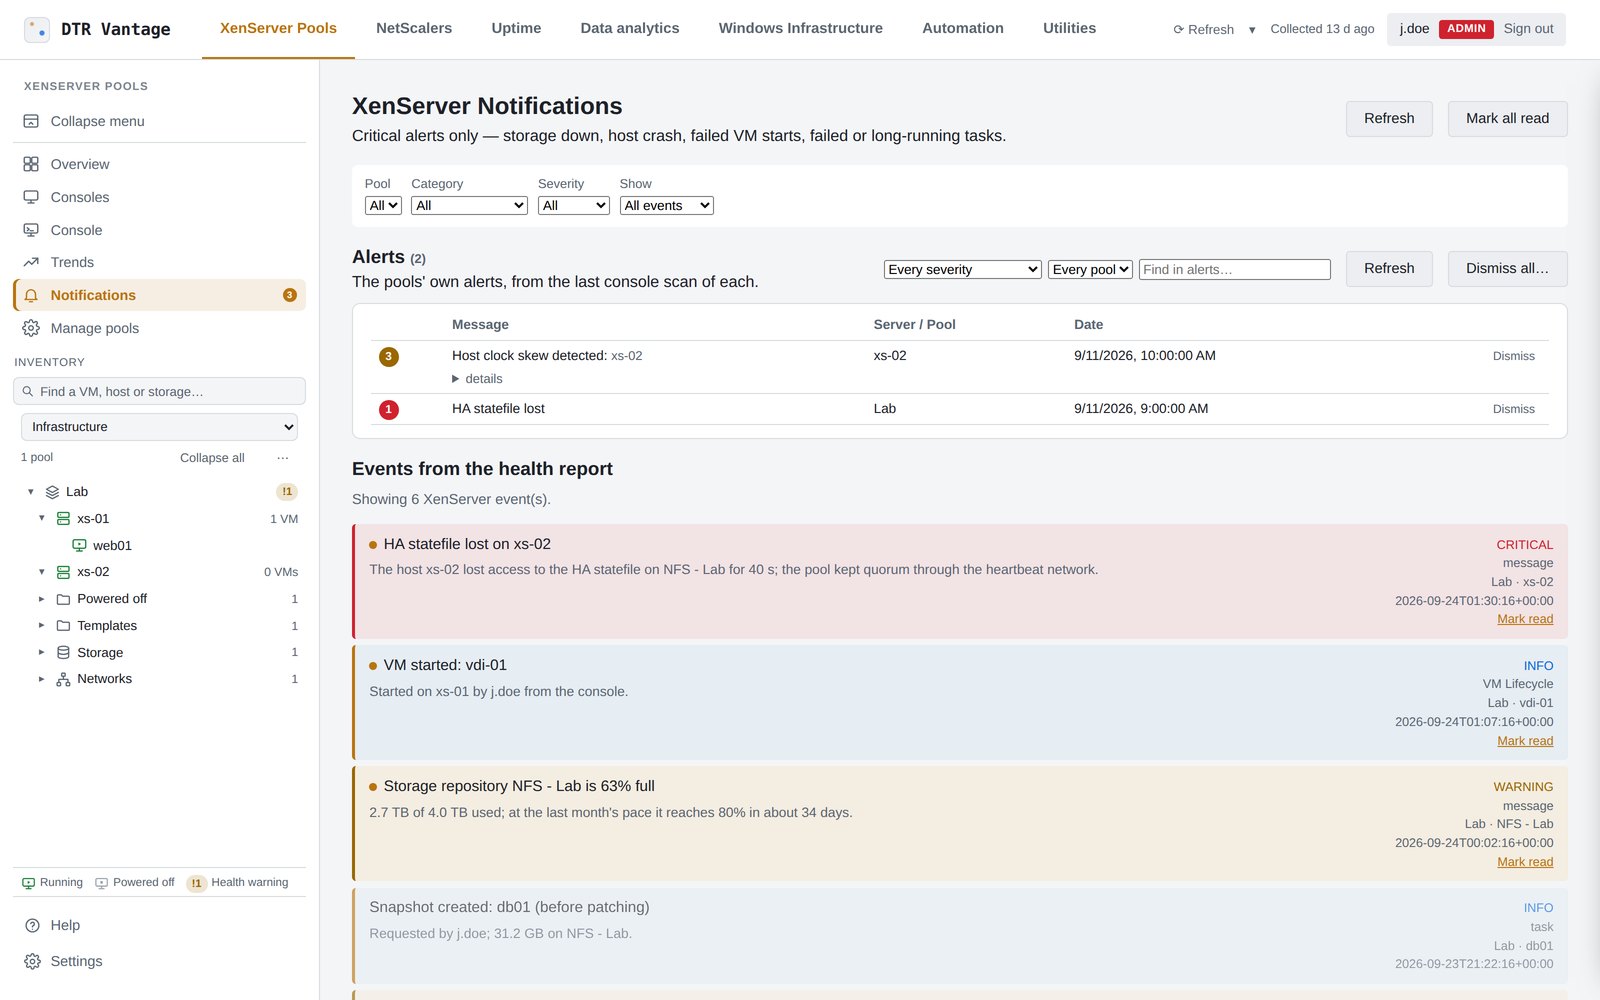1600x1000 pixels.
Task: Click Collapse all in inventory
Action: click(212, 458)
